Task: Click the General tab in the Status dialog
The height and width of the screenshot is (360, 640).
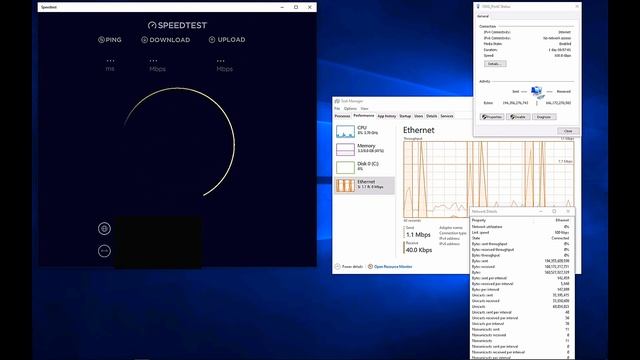Action: 483,16
